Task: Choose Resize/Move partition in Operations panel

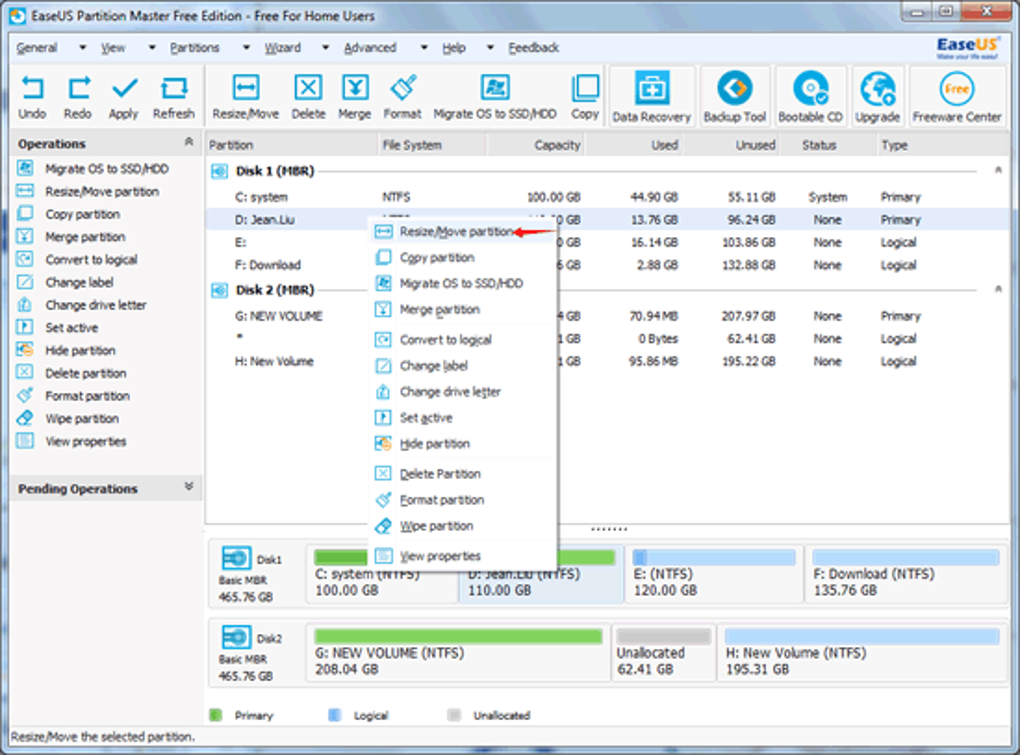Action: coord(88,192)
